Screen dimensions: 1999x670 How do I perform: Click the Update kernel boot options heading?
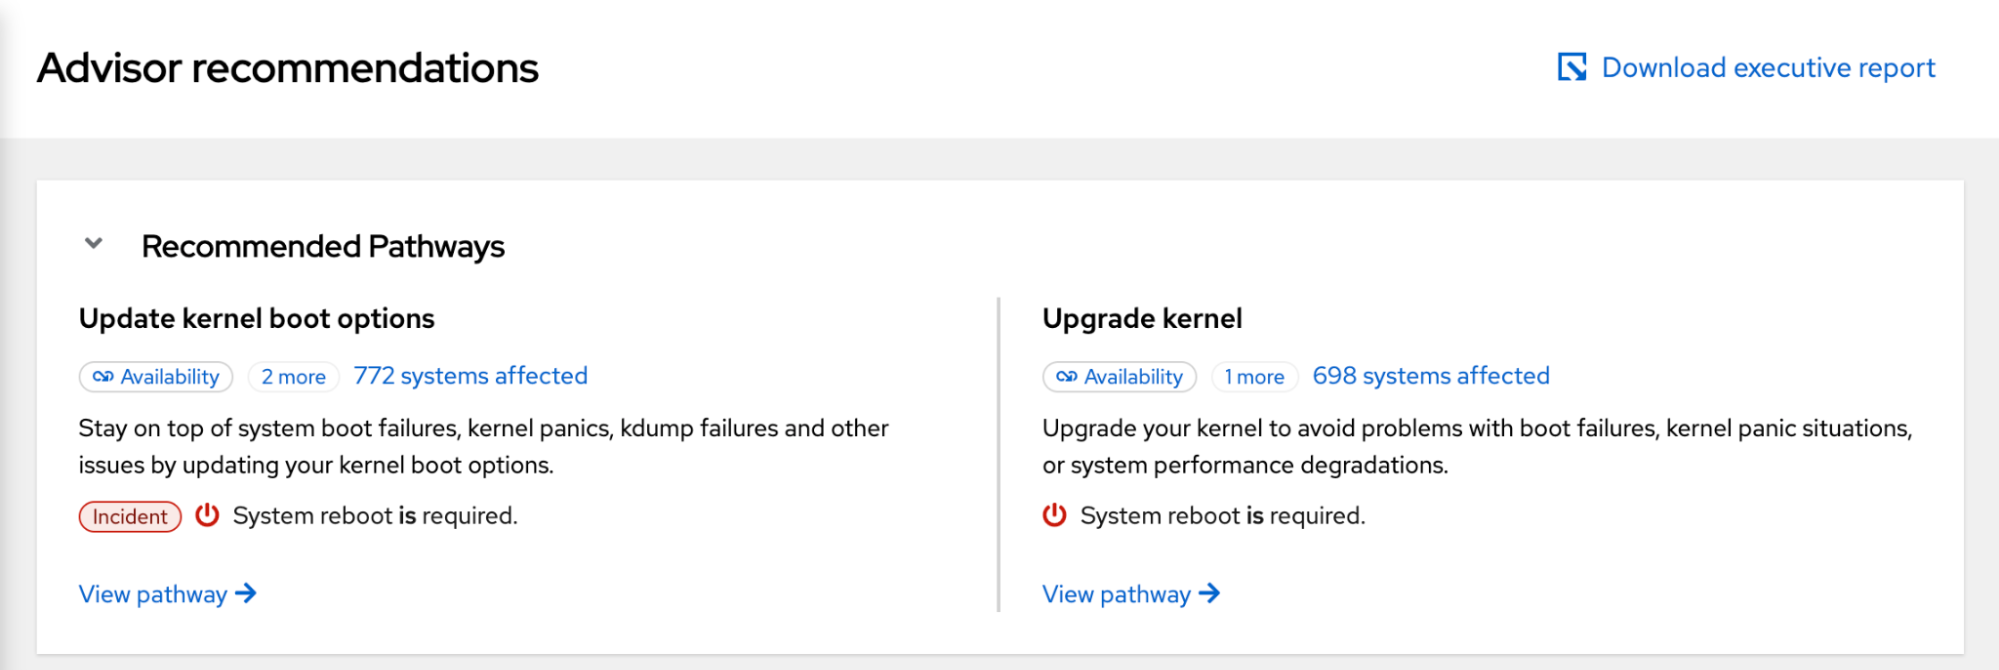click(x=257, y=318)
